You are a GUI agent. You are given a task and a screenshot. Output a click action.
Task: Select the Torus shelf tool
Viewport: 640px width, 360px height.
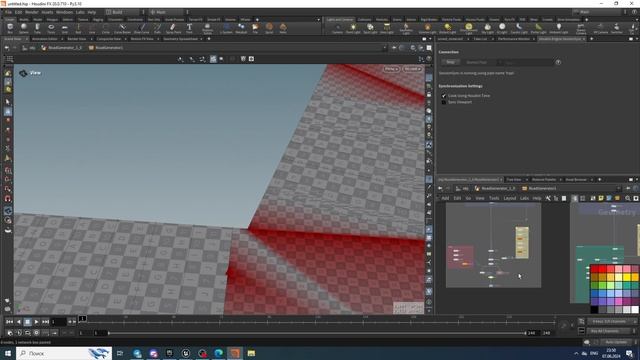51,28
